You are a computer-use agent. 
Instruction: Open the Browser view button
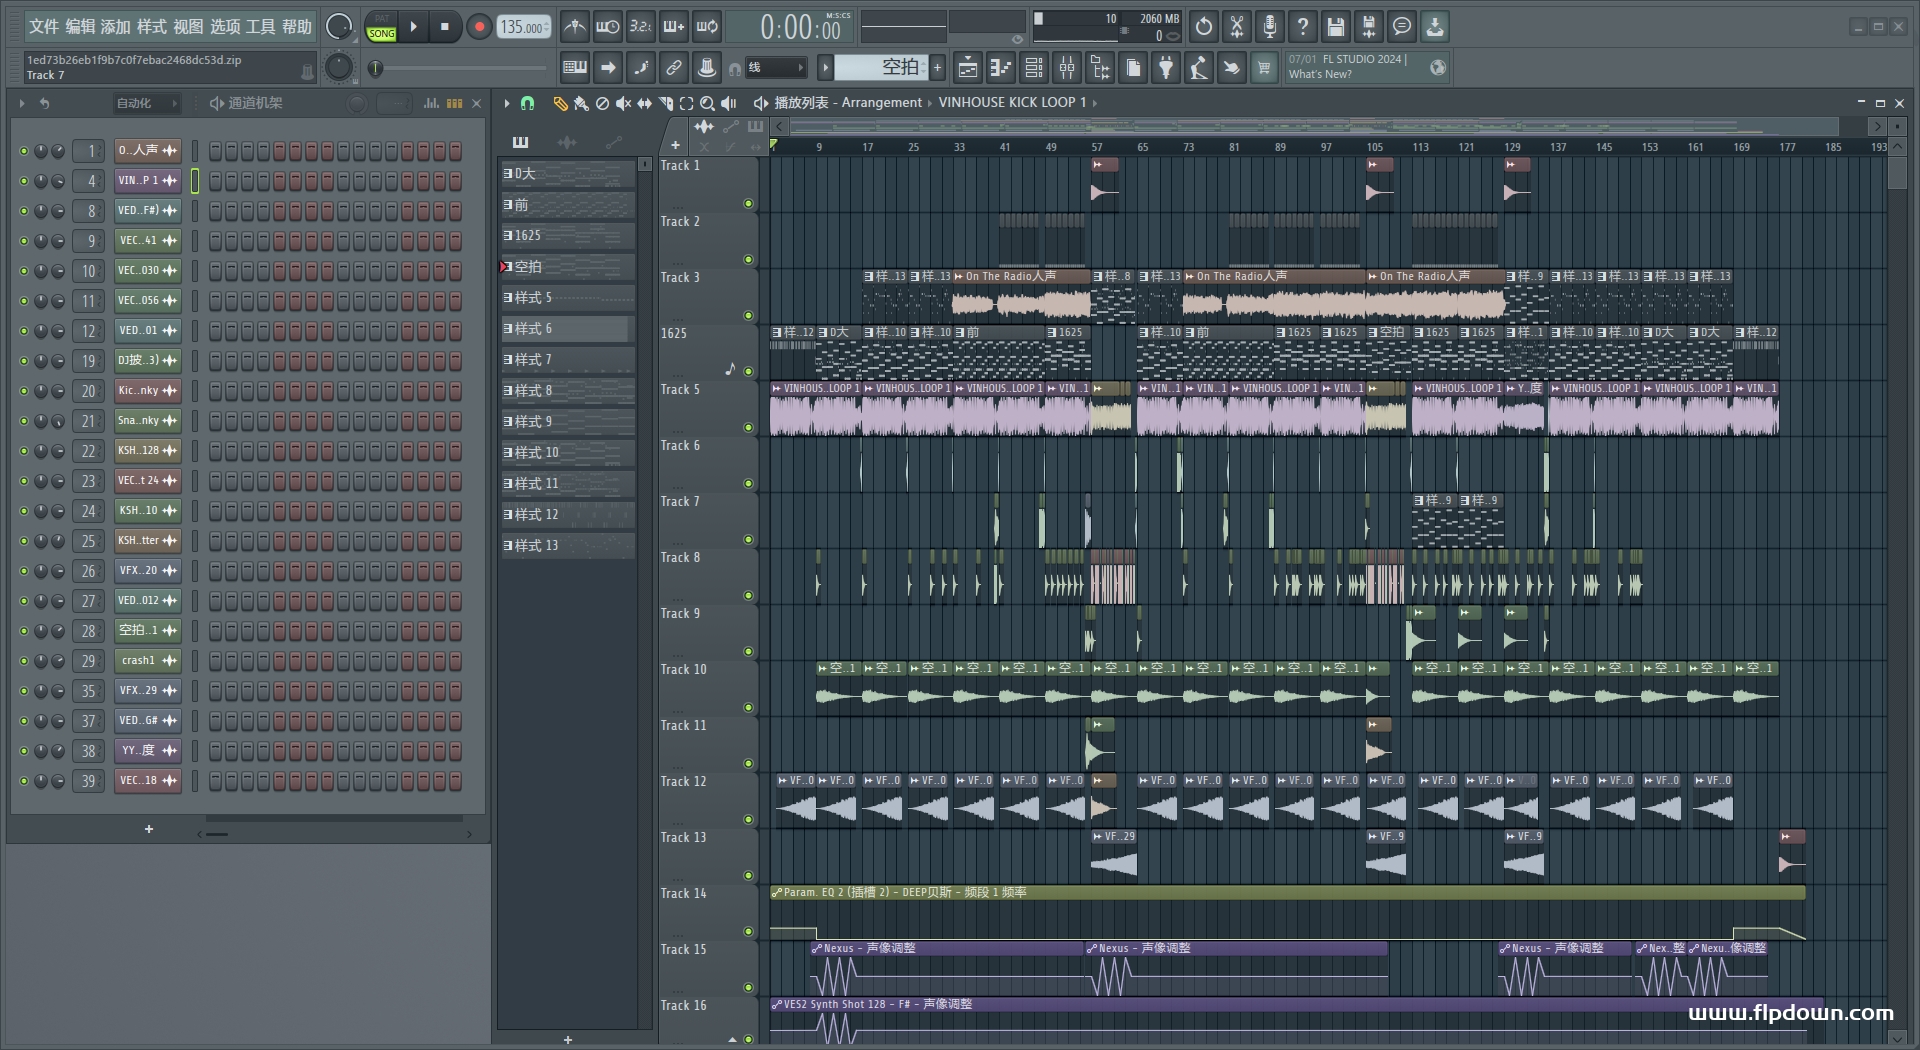pyautogui.click(x=1100, y=67)
